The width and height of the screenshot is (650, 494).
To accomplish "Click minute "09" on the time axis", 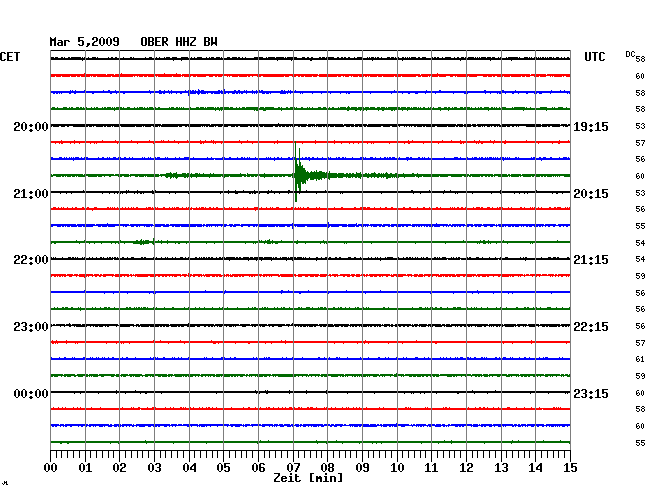I will [362, 467].
